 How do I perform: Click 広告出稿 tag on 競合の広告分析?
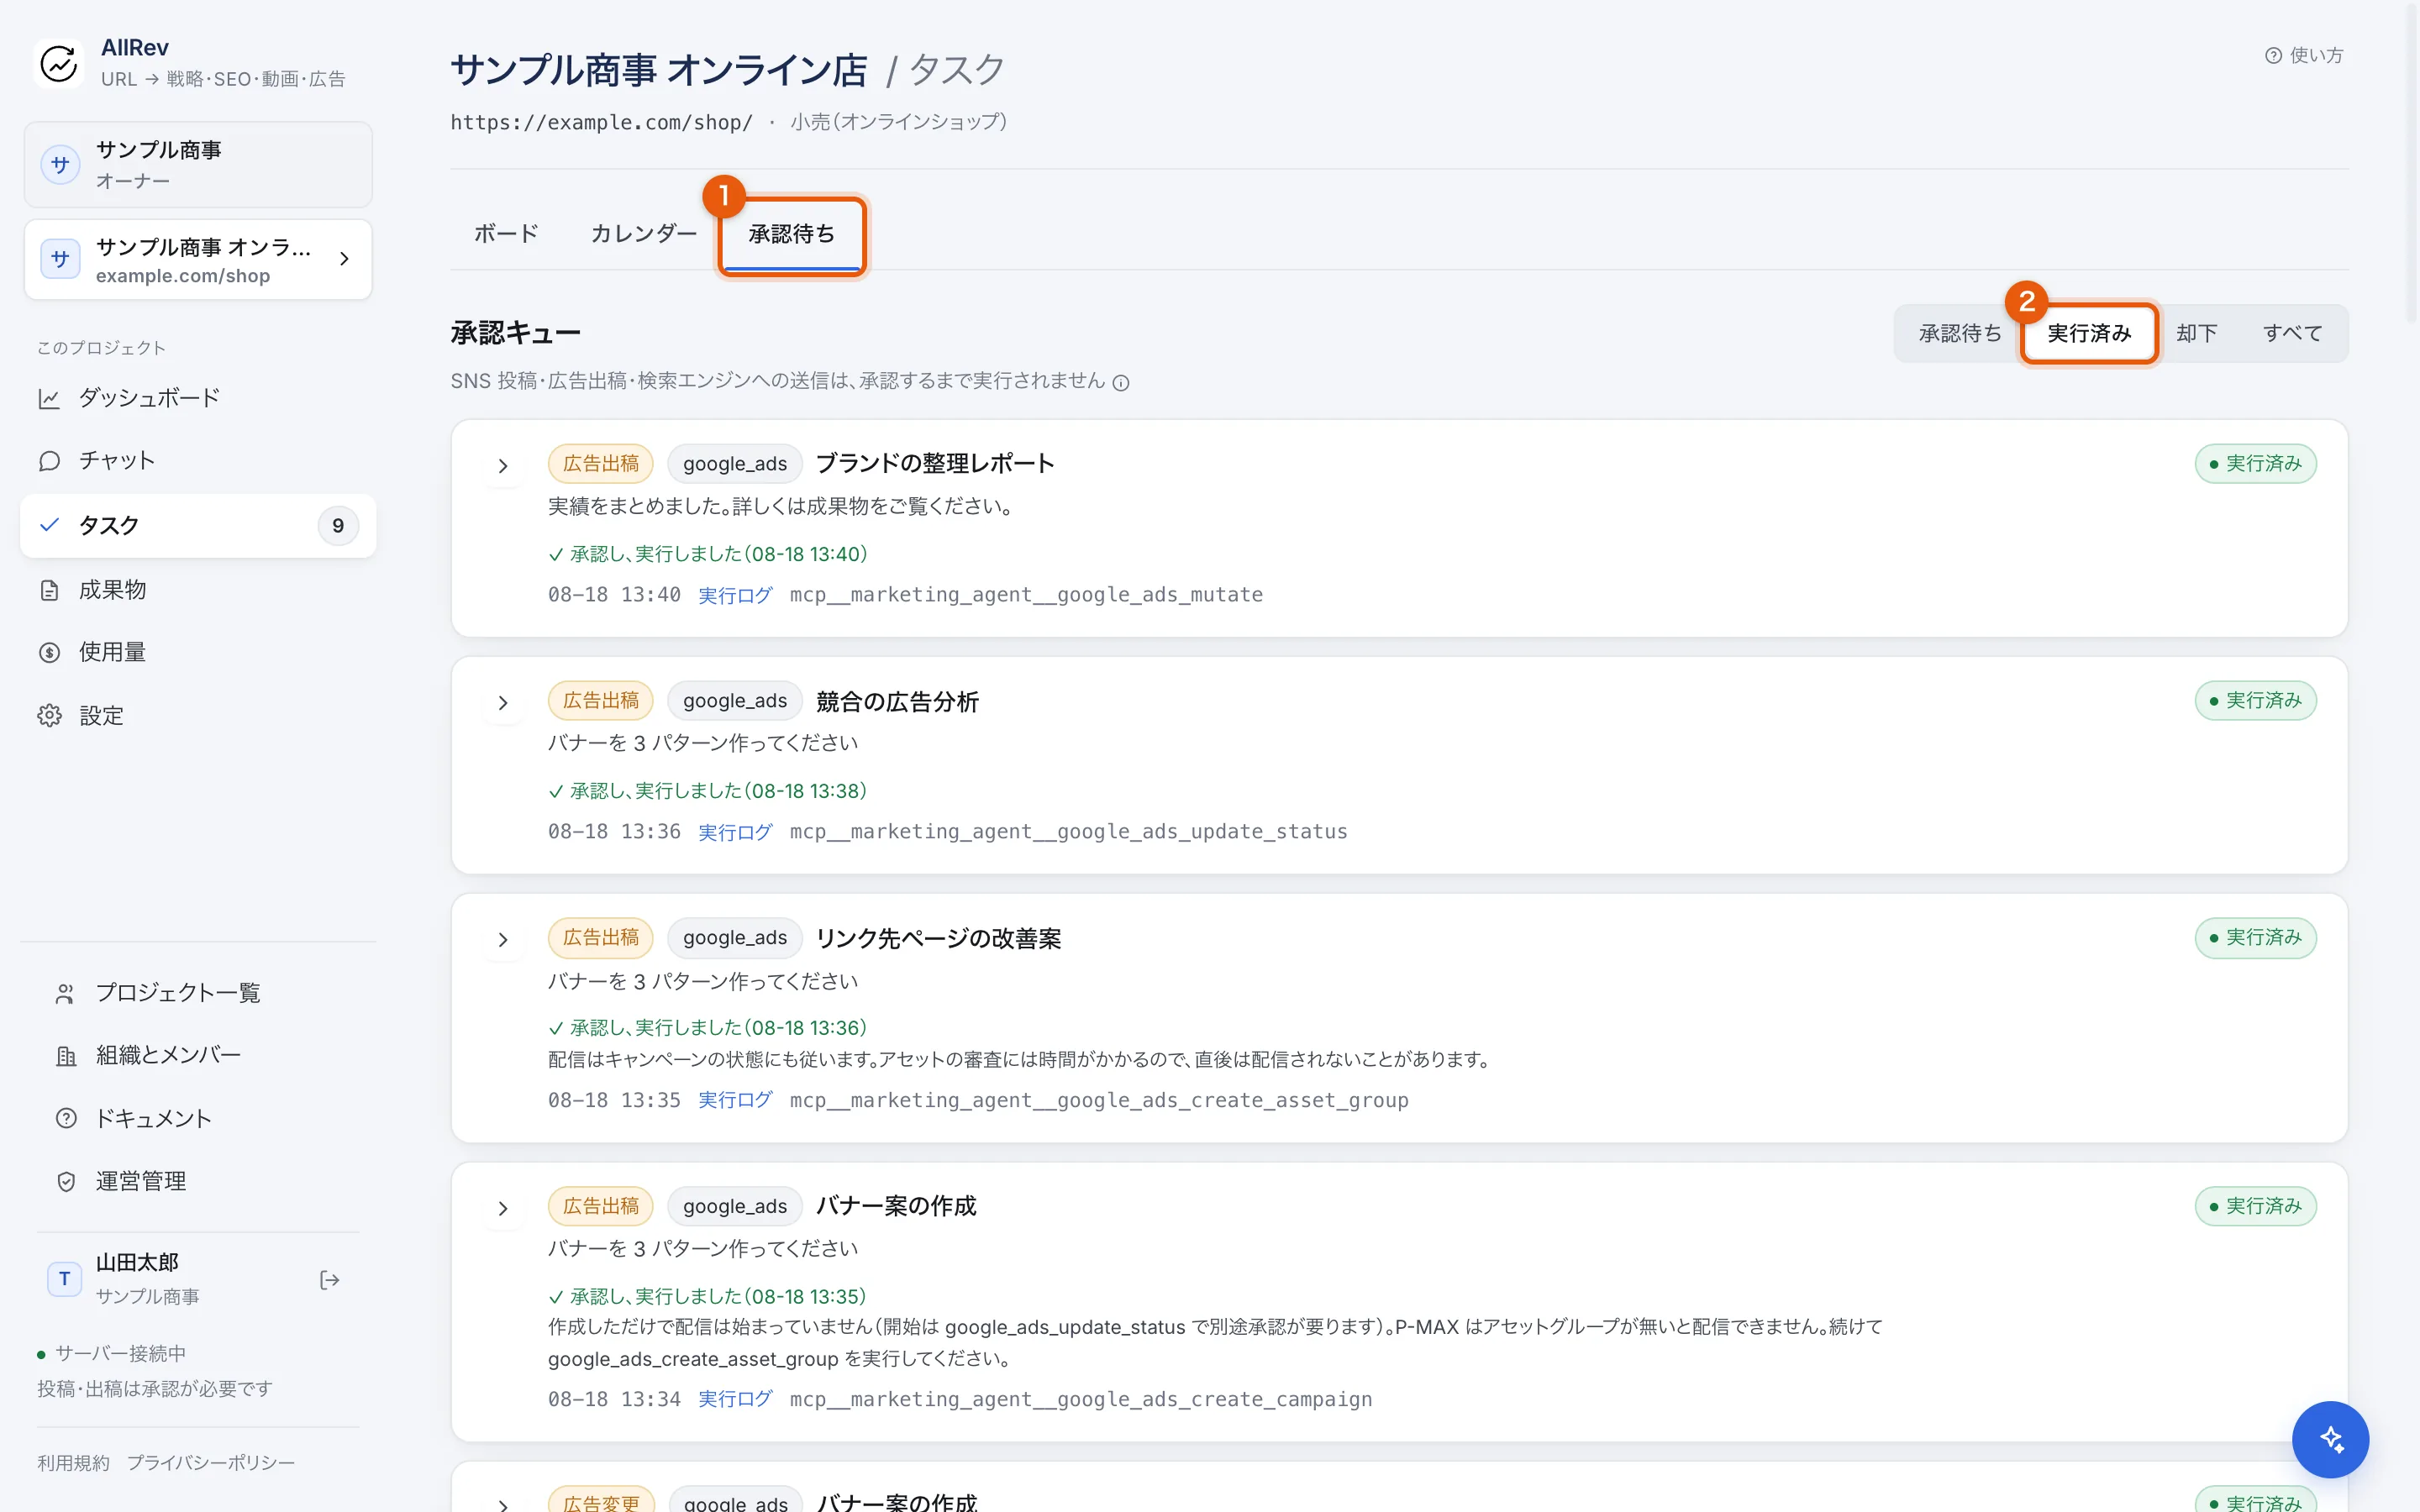pos(601,701)
